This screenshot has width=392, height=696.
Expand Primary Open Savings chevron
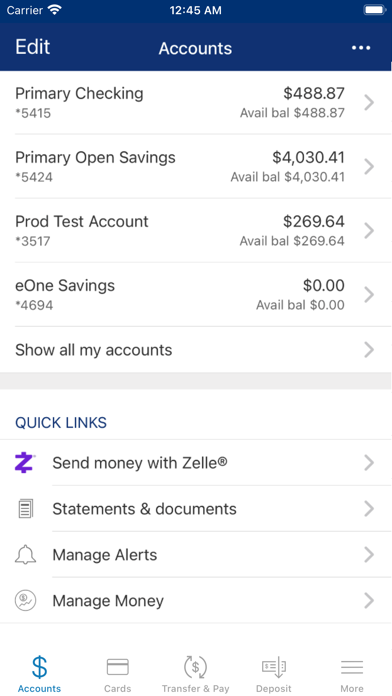tap(369, 167)
